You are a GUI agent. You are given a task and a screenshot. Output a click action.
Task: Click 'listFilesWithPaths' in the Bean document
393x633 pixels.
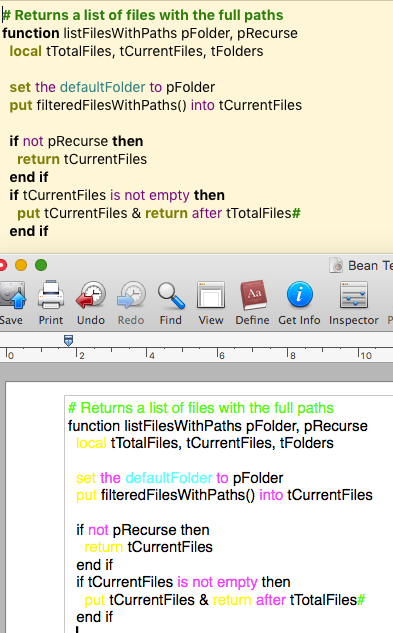(183, 426)
